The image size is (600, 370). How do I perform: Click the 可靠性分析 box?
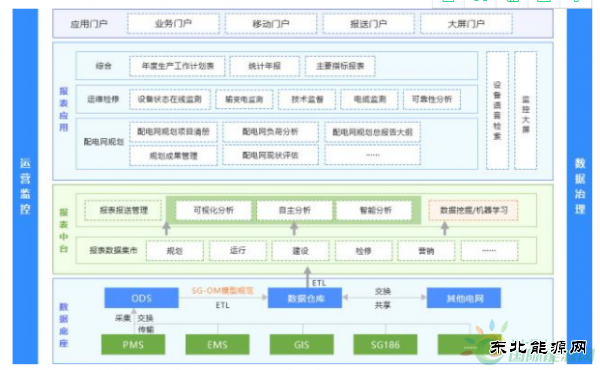tap(432, 99)
